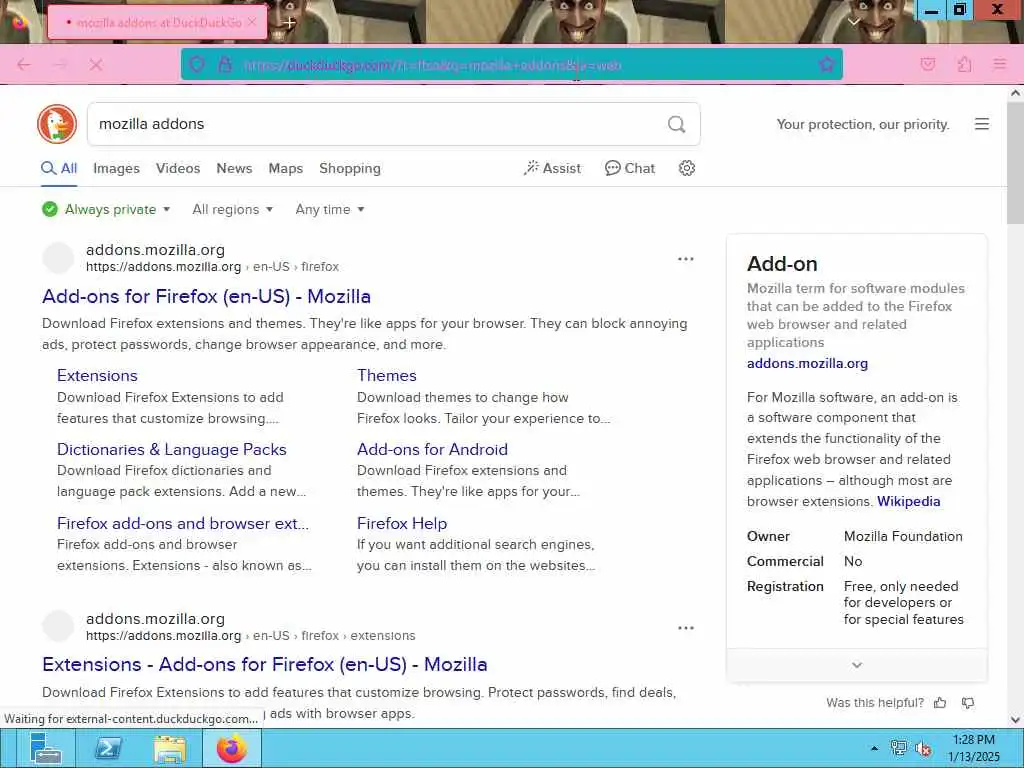Screen dimensions: 1024x768
Task: Open PowerShell from the taskbar
Action: pos(108,748)
